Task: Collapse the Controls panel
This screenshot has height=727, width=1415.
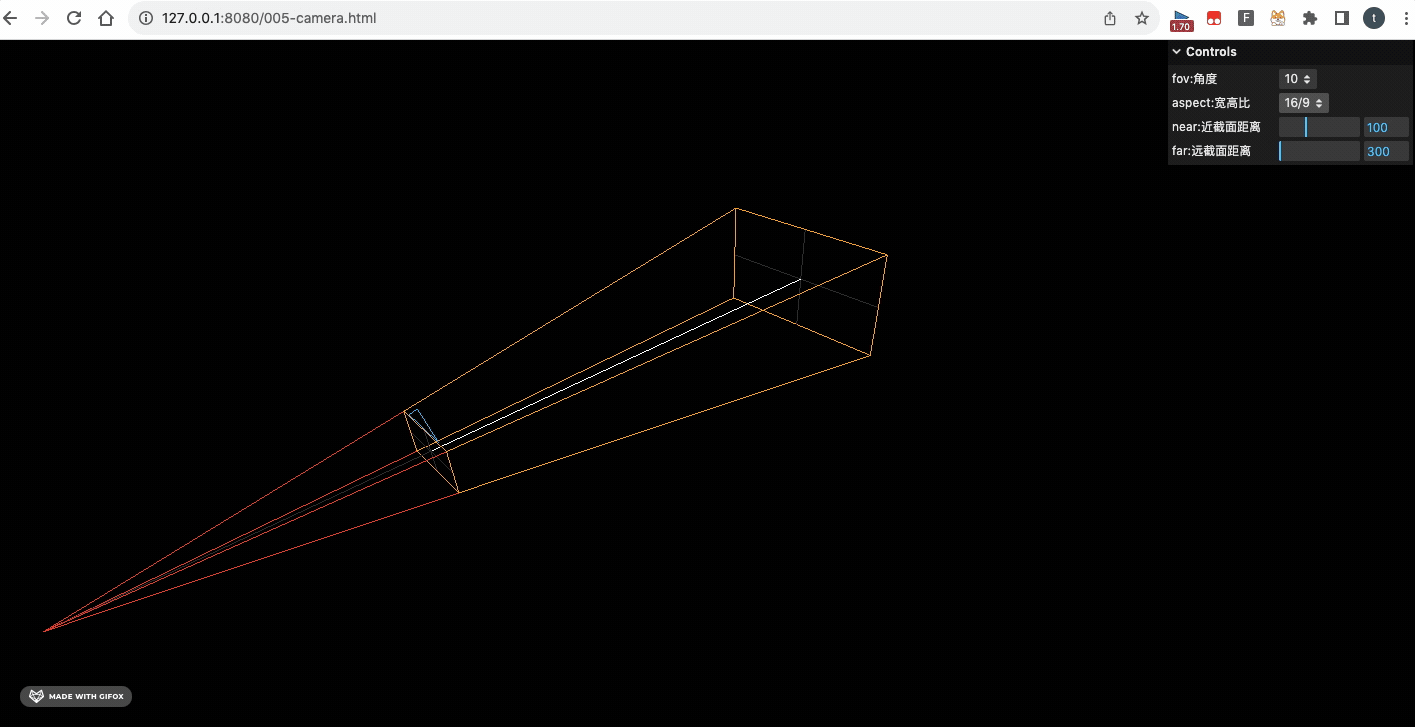Action: [x=1290, y=52]
